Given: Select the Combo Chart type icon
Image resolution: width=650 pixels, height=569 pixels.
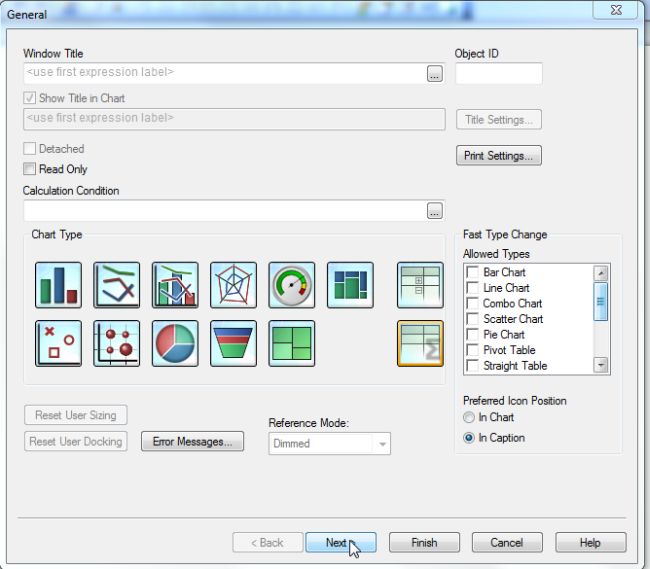Looking at the screenshot, I should point(175,285).
